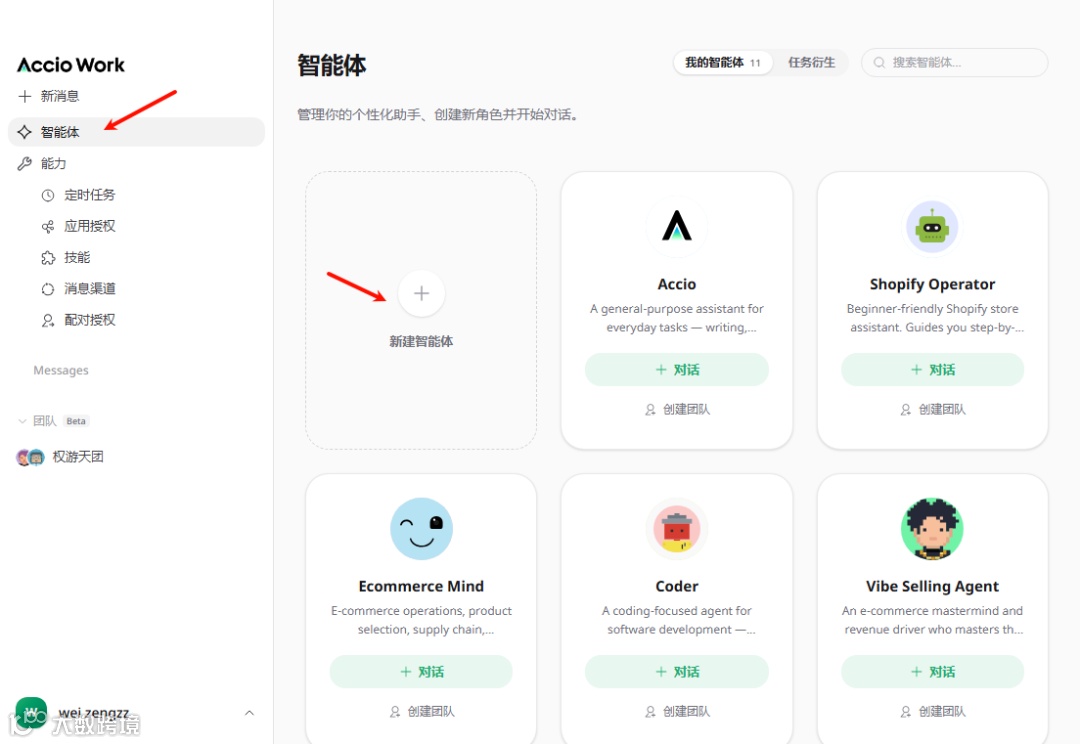
Task: Start 对话 with Vibe Selling Agent
Action: click(x=933, y=672)
